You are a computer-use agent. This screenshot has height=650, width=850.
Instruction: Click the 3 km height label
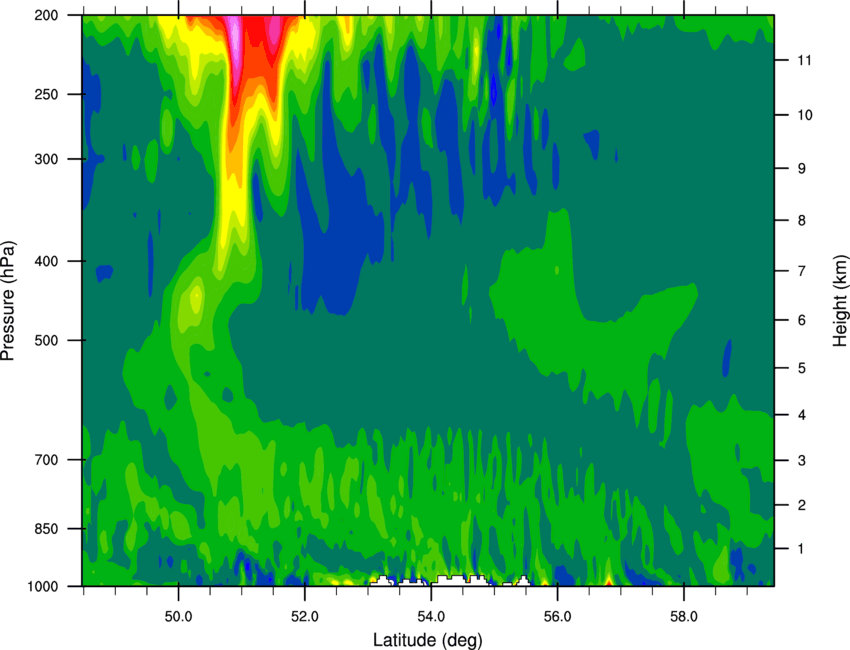tap(802, 461)
